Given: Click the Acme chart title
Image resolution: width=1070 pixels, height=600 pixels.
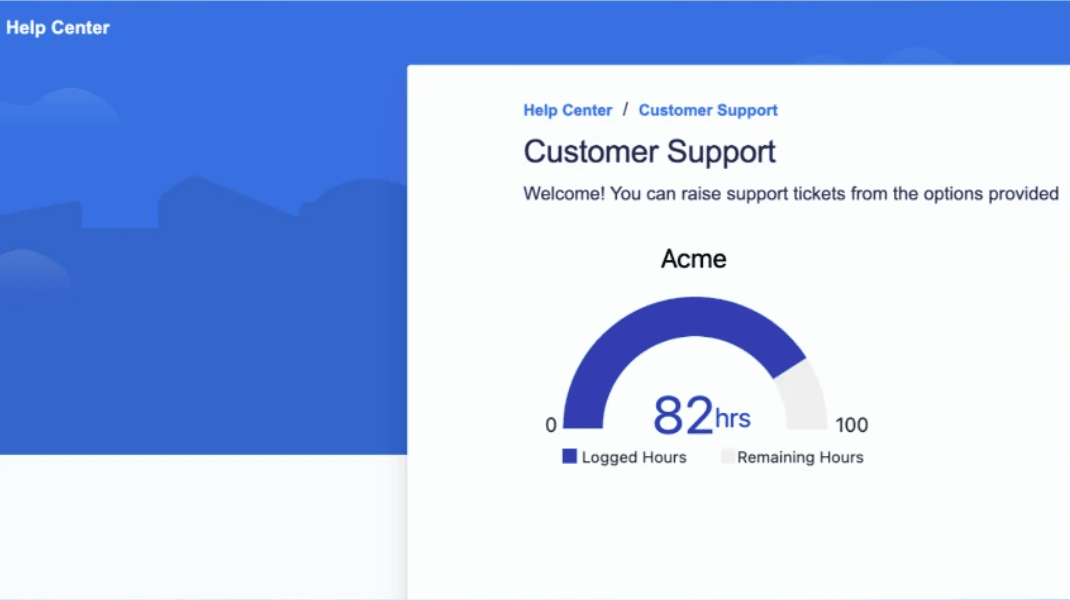Looking at the screenshot, I should pos(693,259).
